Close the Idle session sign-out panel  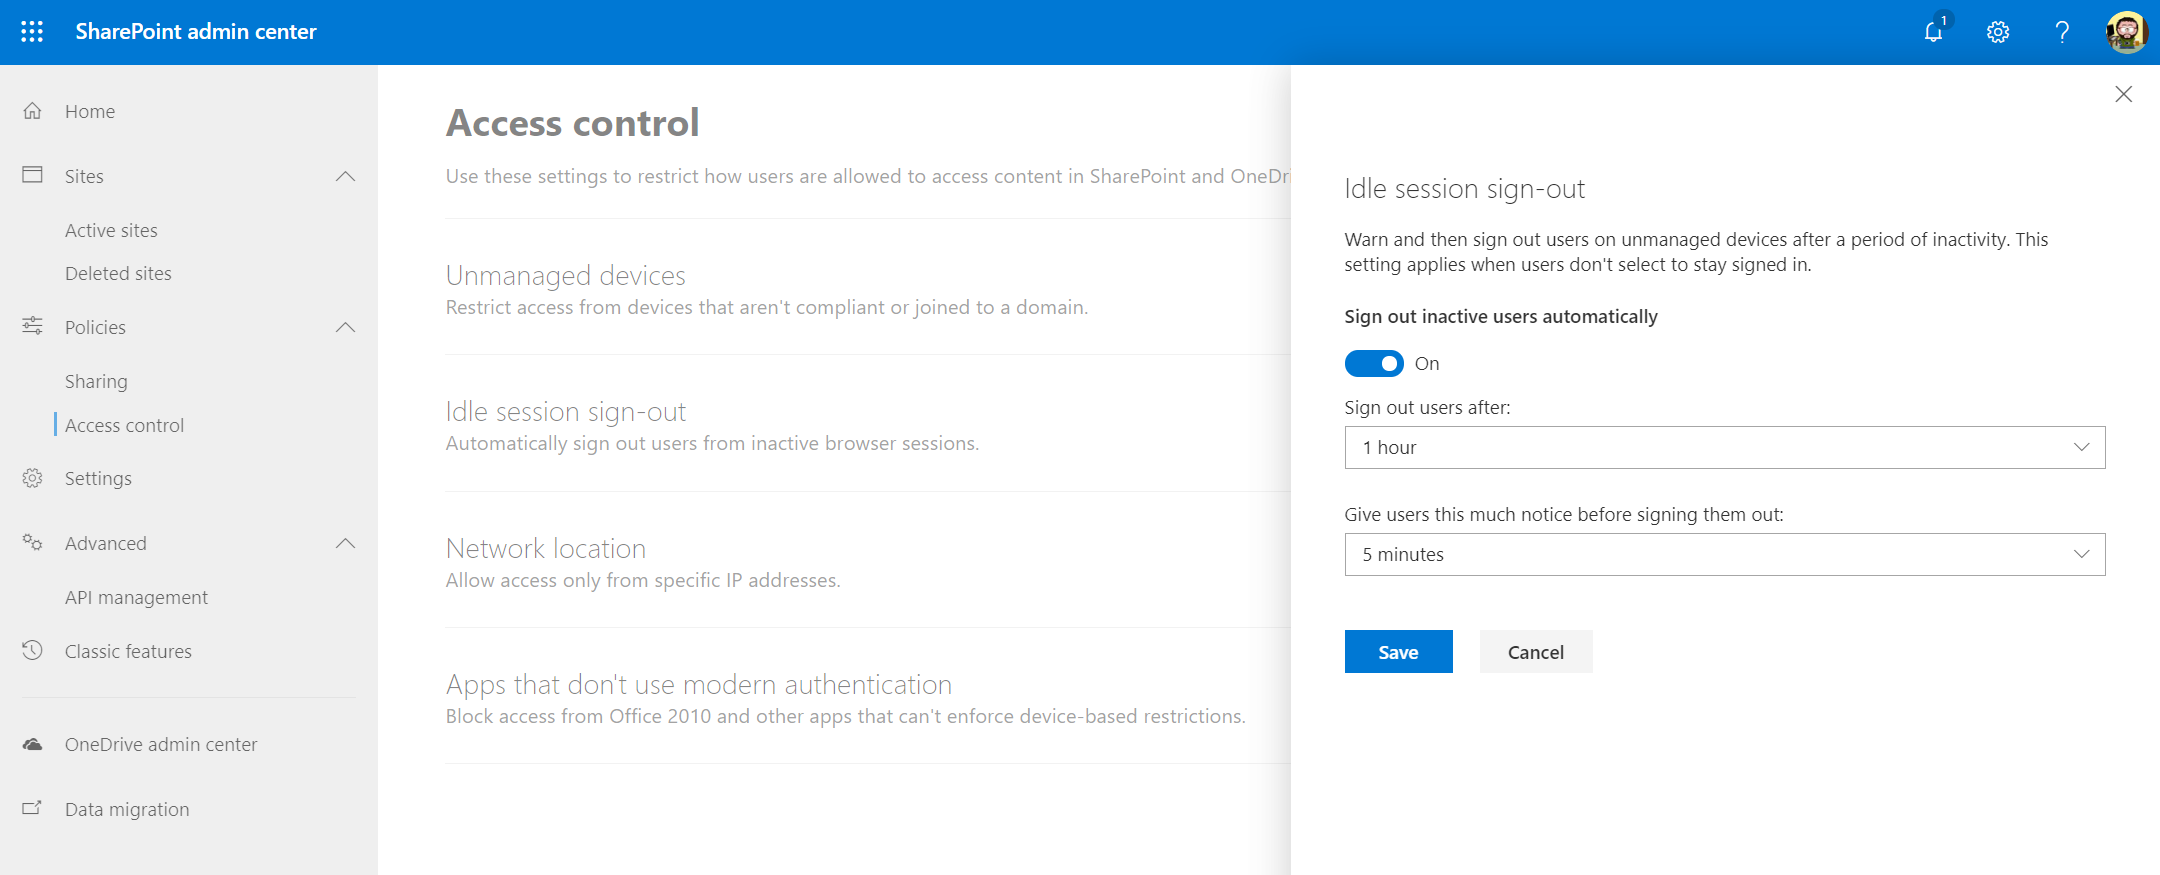2124,94
